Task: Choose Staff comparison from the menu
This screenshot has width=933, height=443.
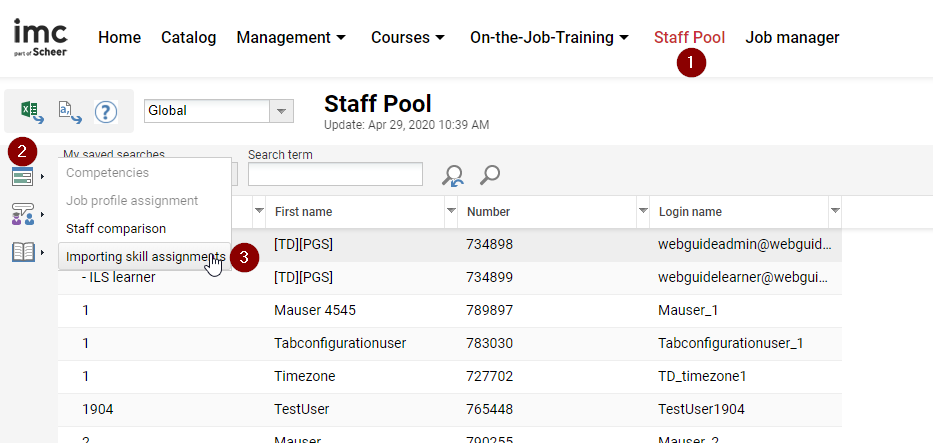Action: point(116,229)
